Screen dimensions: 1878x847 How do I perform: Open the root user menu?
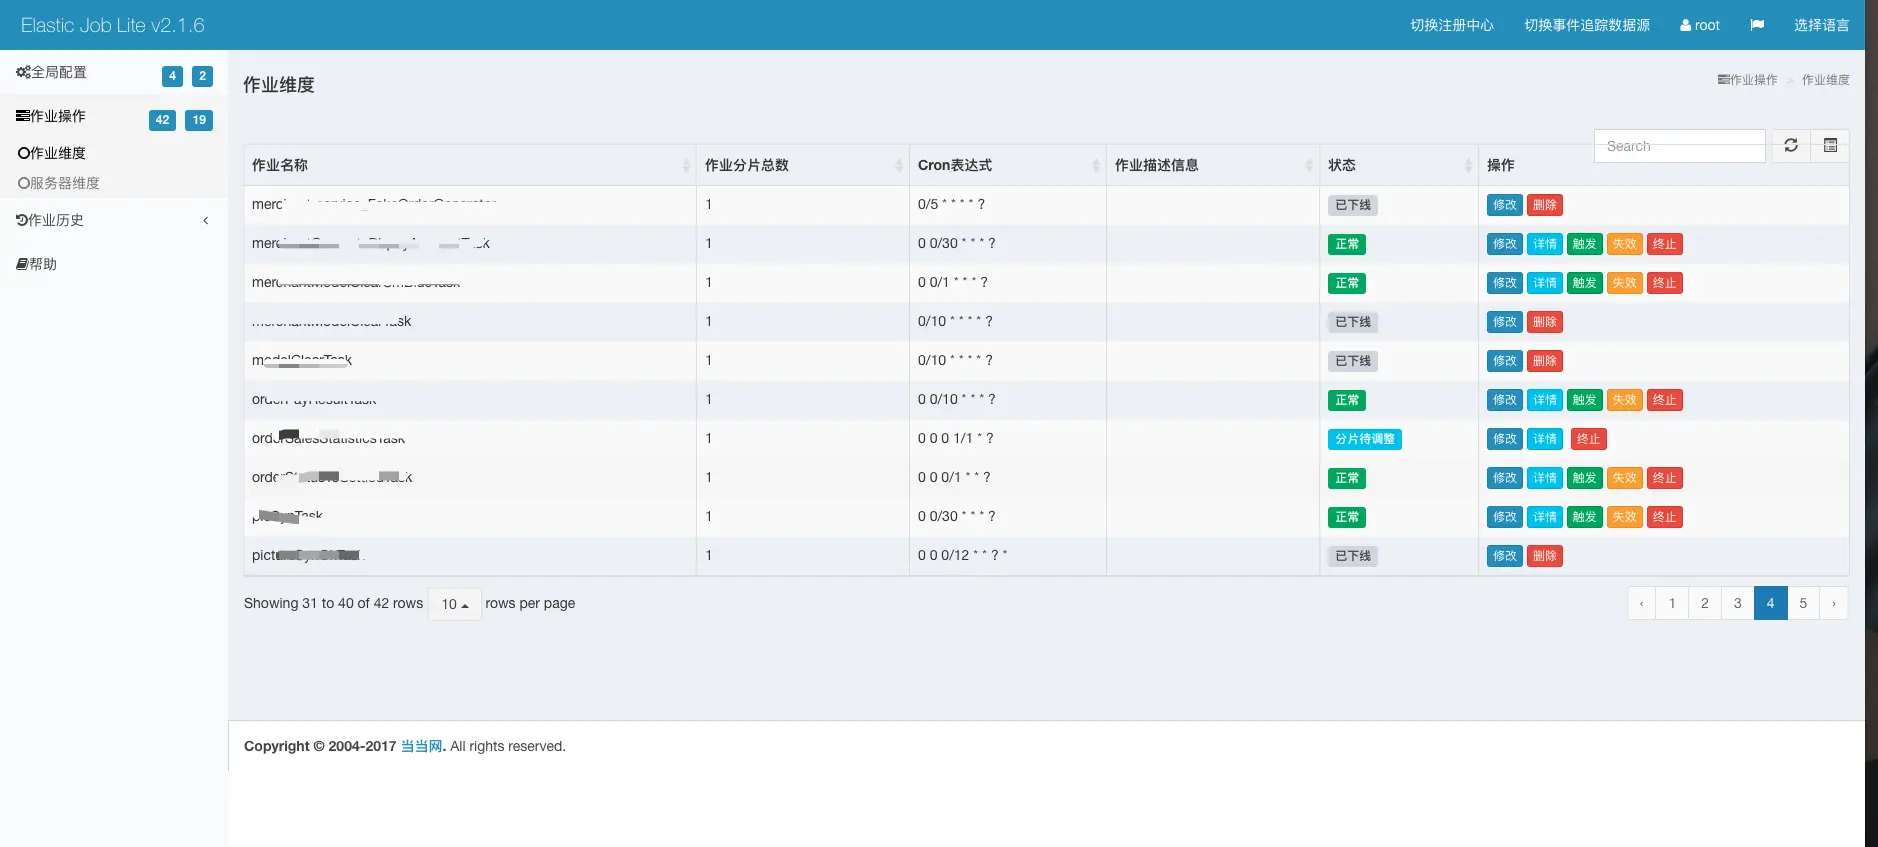point(1700,25)
